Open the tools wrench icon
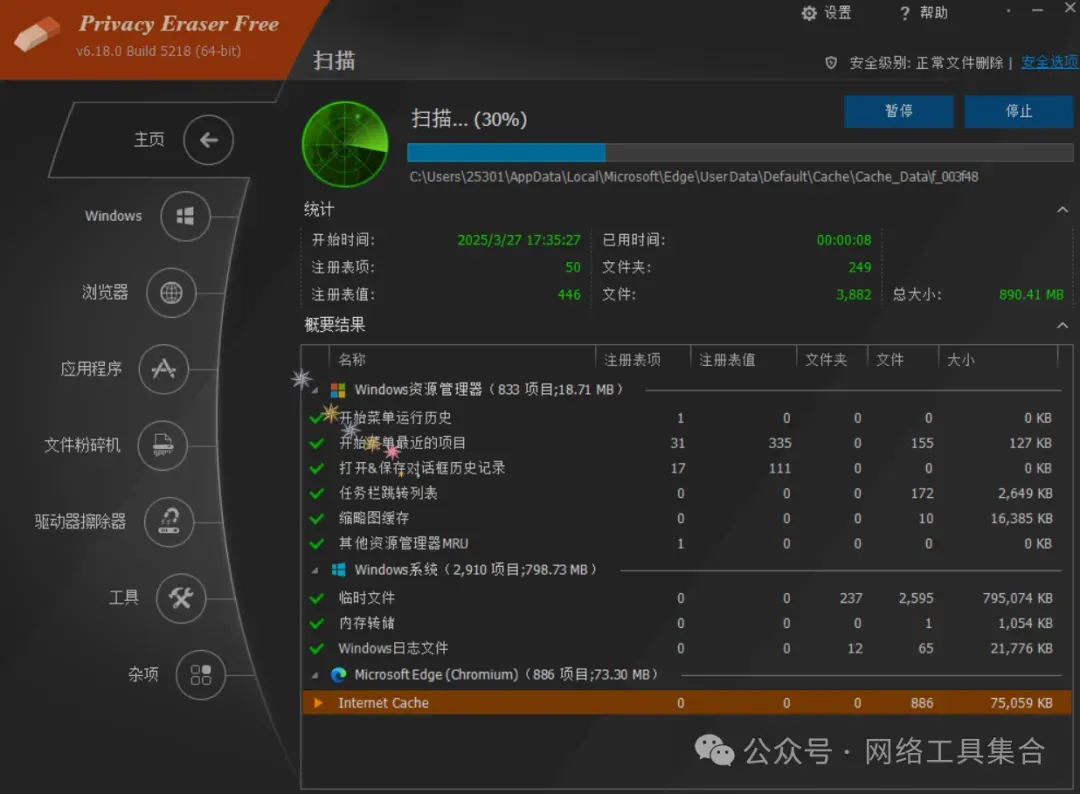This screenshot has height=794, width=1080. pyautogui.click(x=181, y=598)
